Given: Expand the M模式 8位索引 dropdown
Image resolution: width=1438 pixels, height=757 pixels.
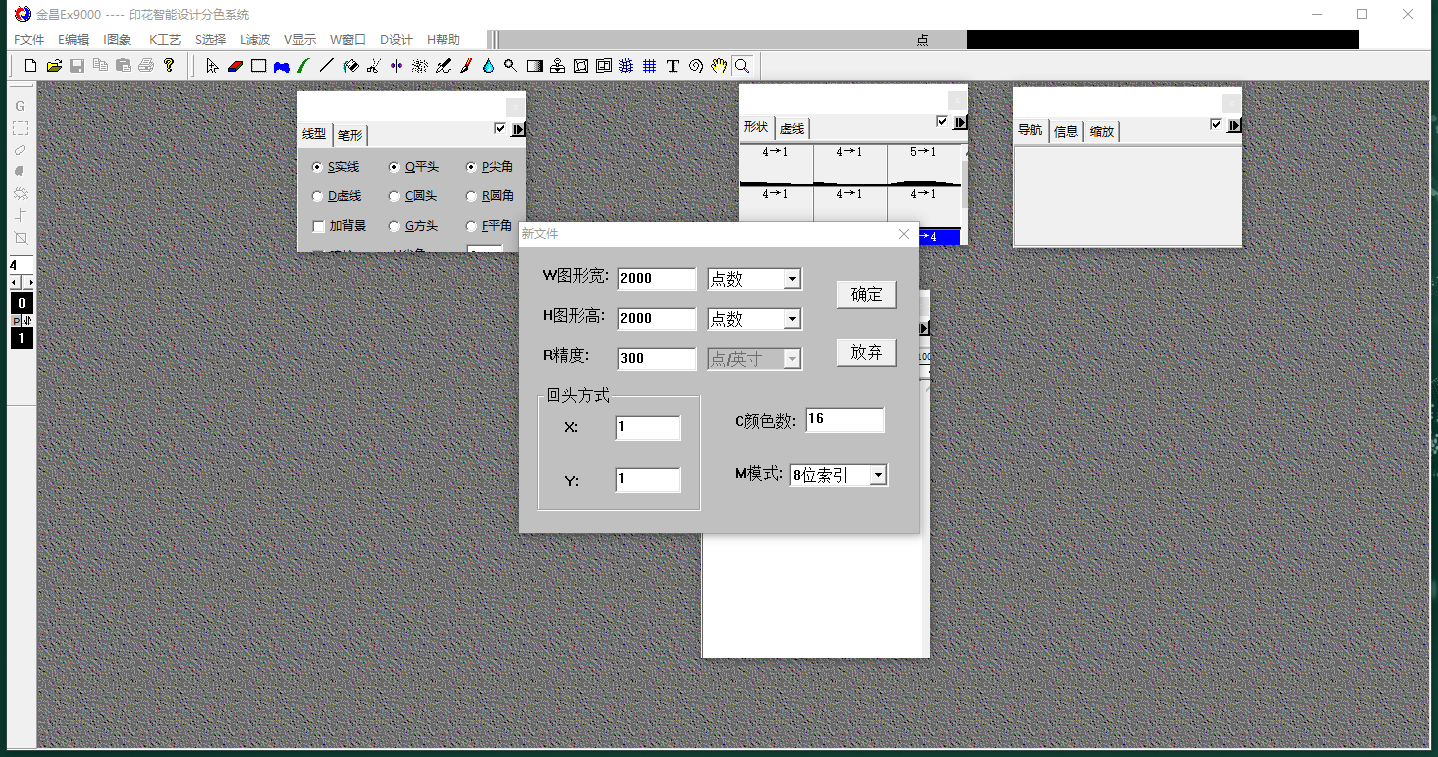Looking at the screenshot, I should (x=878, y=476).
